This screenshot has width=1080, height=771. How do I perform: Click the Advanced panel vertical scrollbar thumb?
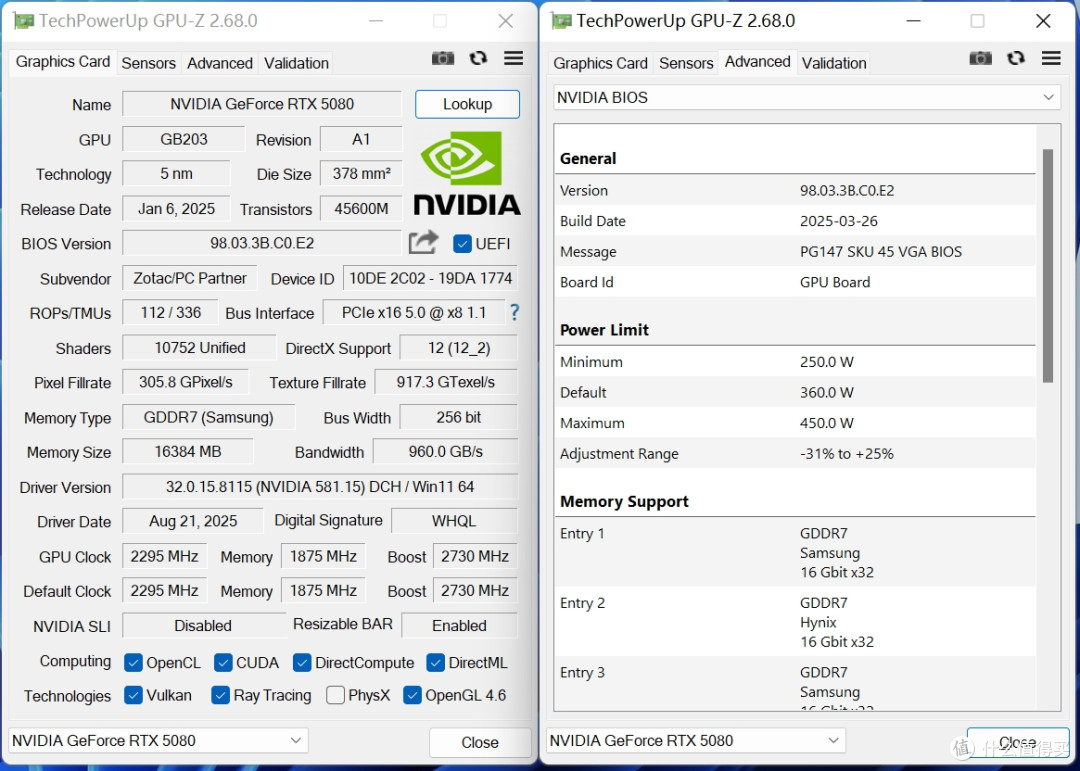[1048, 266]
